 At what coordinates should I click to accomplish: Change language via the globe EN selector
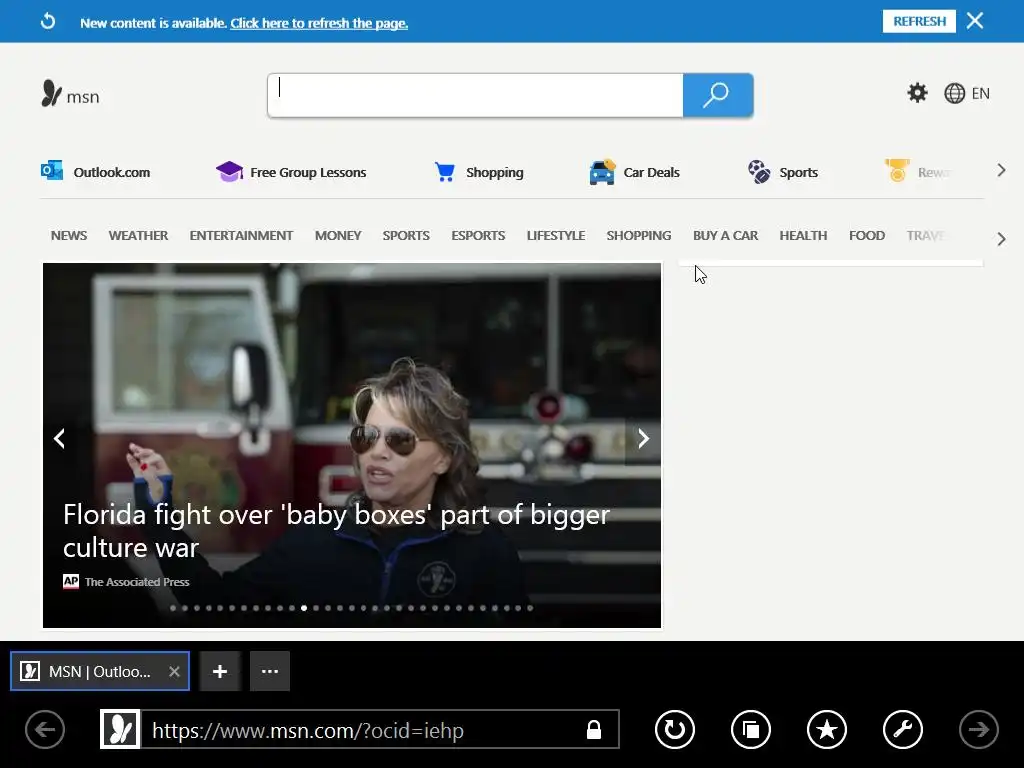967,93
